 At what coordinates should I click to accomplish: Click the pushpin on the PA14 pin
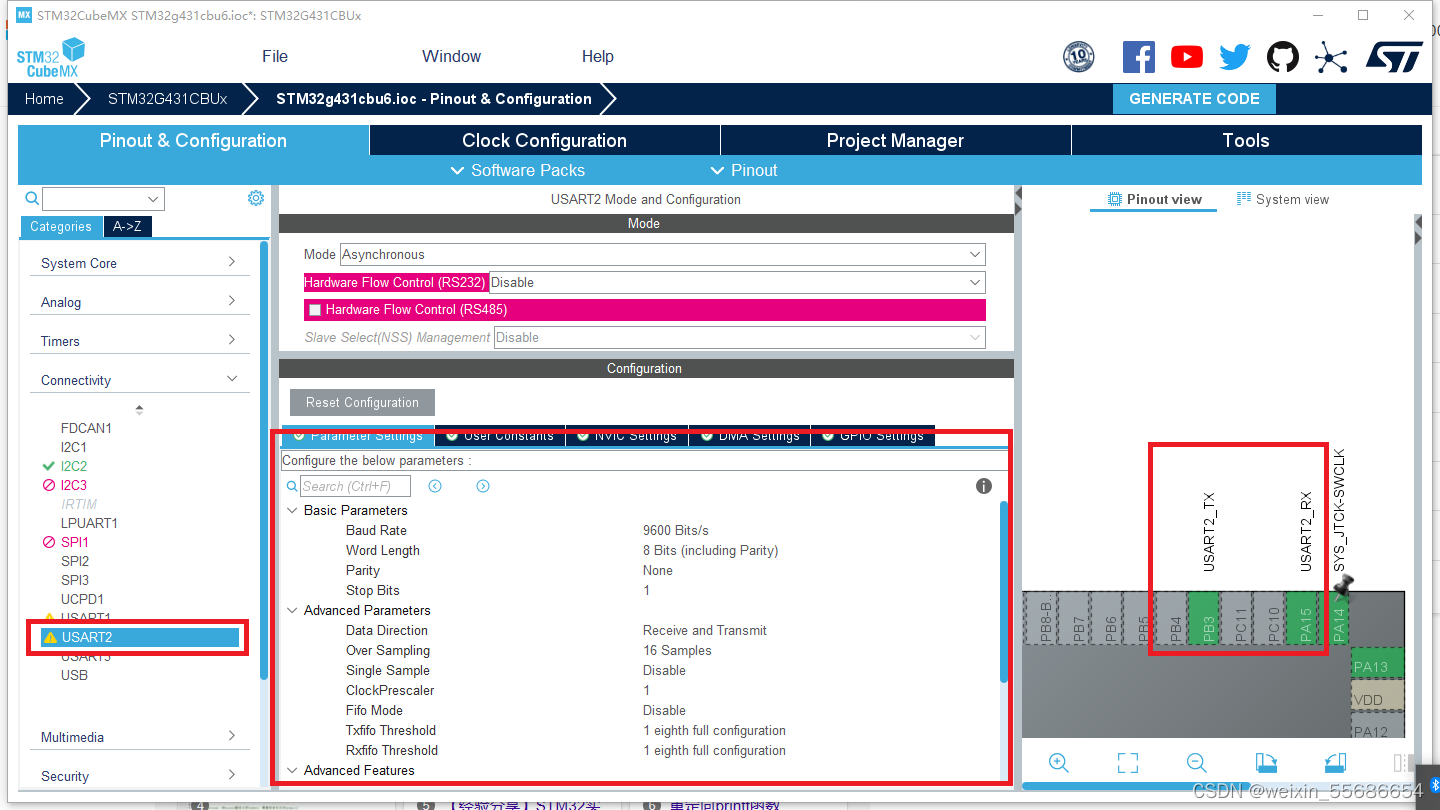1344,584
